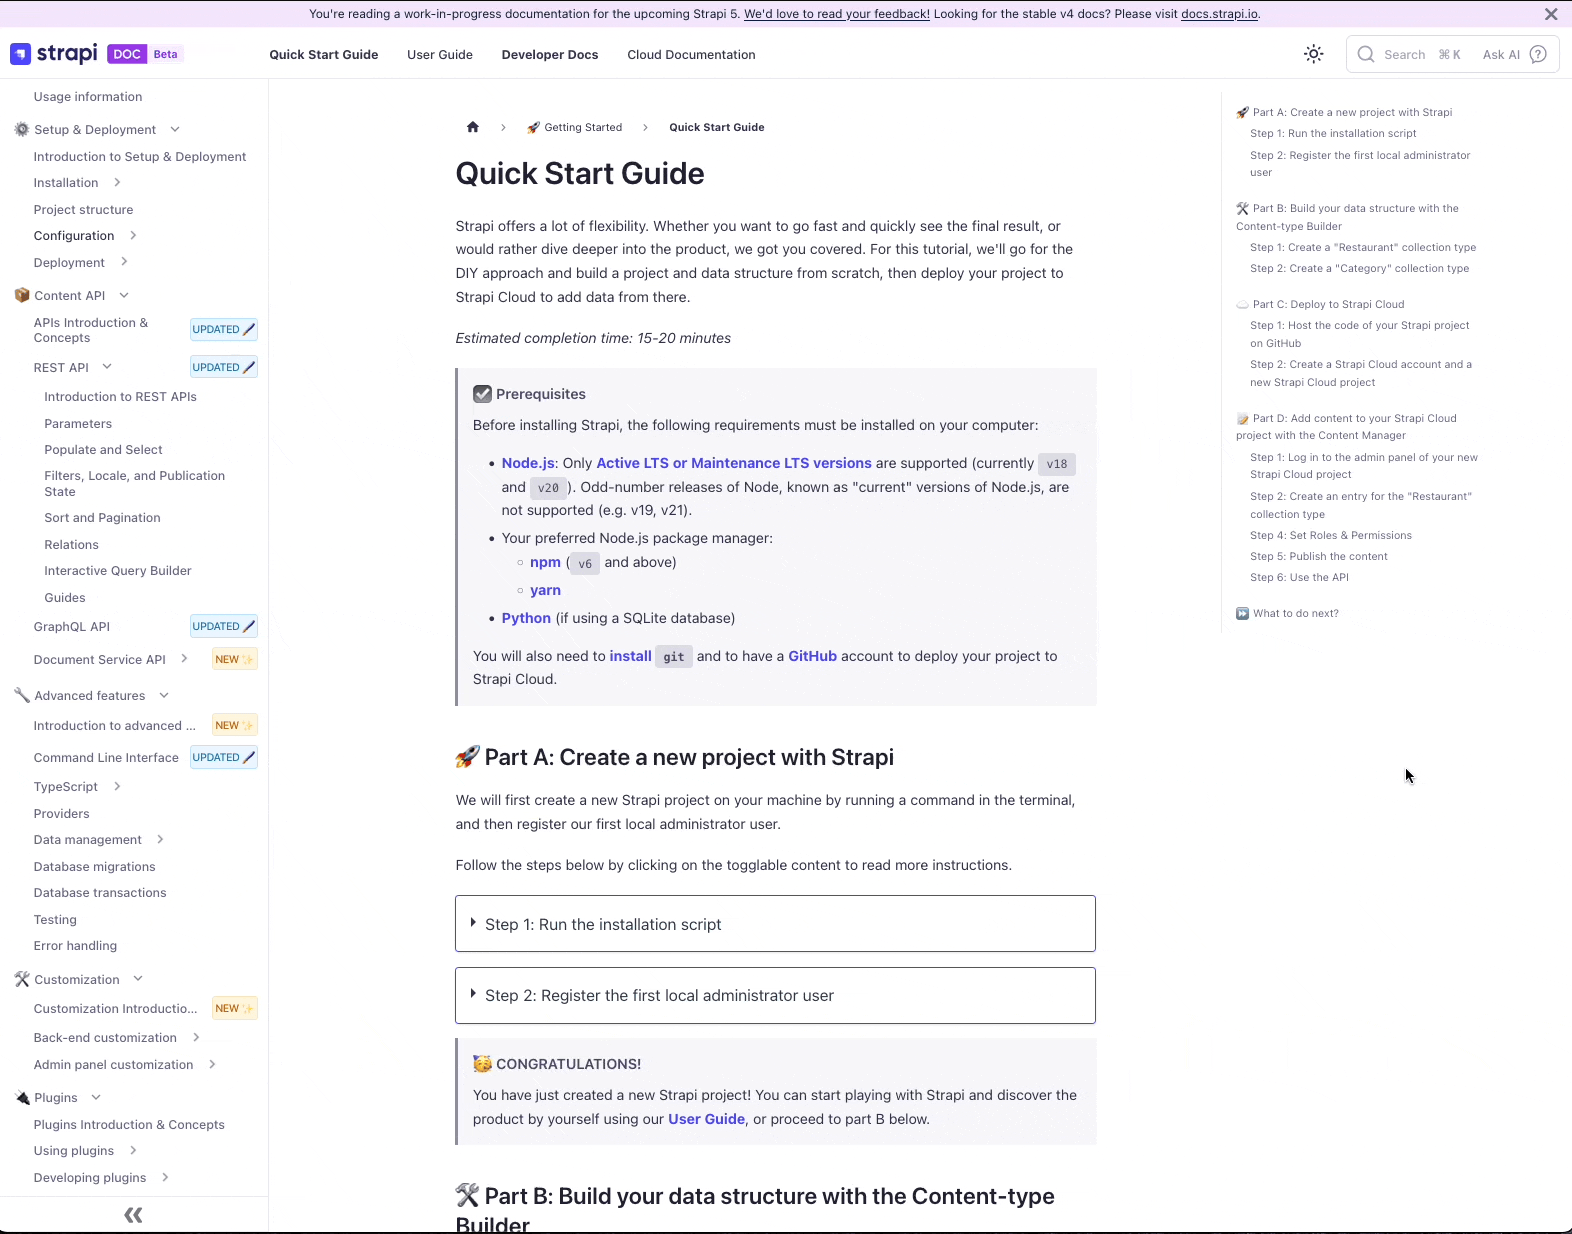The image size is (1572, 1234).
Task: Click the Plugins plug icon
Action: click(22, 1098)
